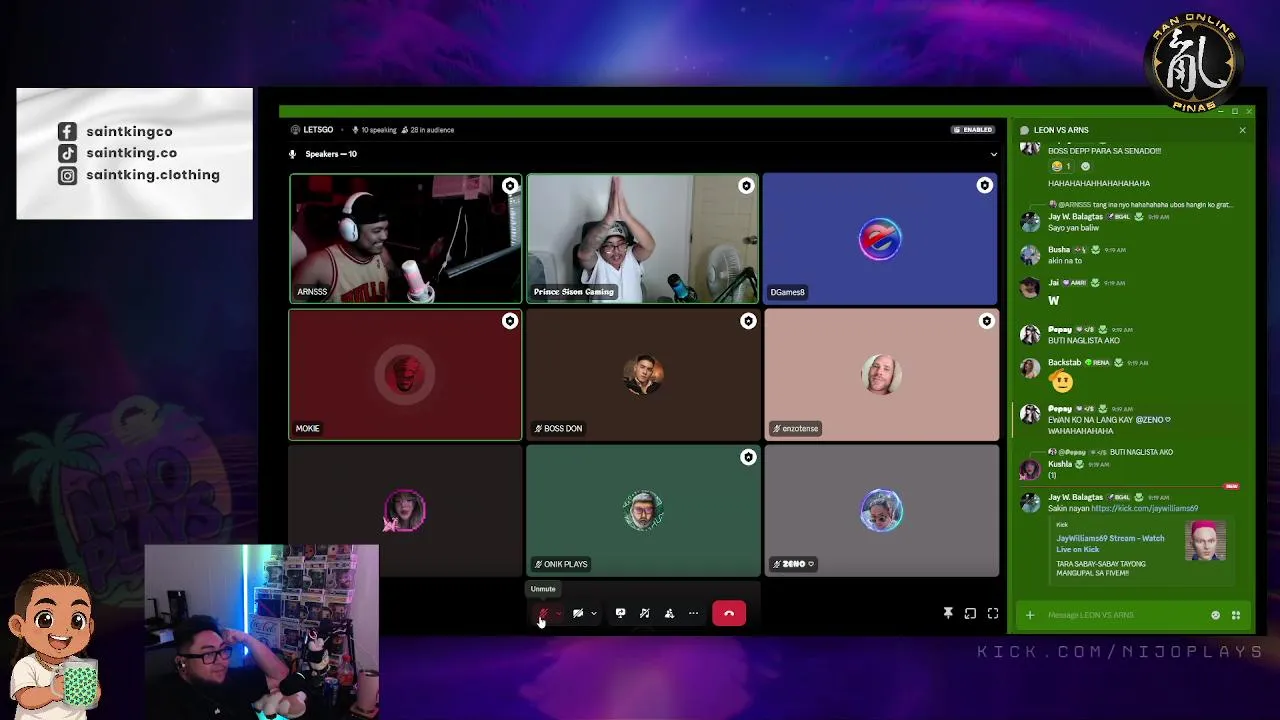Select ARNSSS video tile

(405, 238)
